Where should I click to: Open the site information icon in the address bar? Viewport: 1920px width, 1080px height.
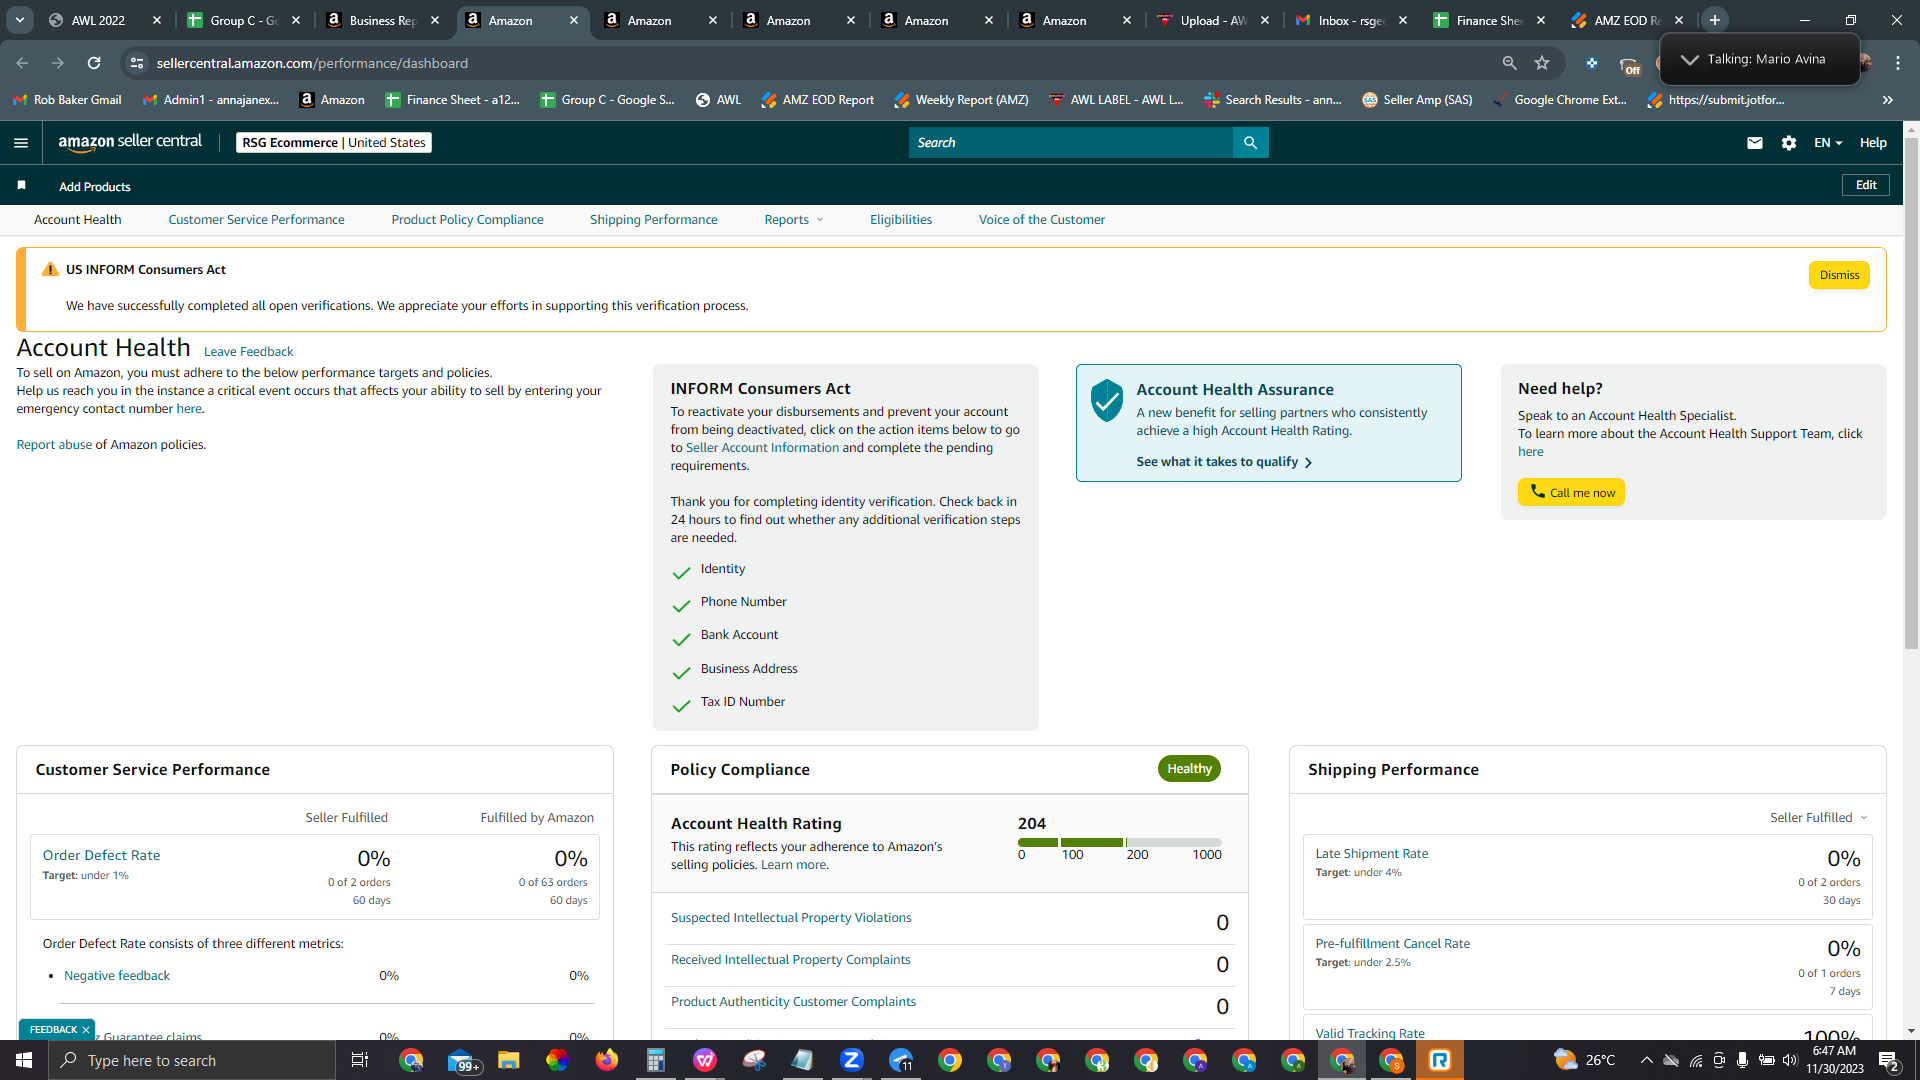point(137,63)
